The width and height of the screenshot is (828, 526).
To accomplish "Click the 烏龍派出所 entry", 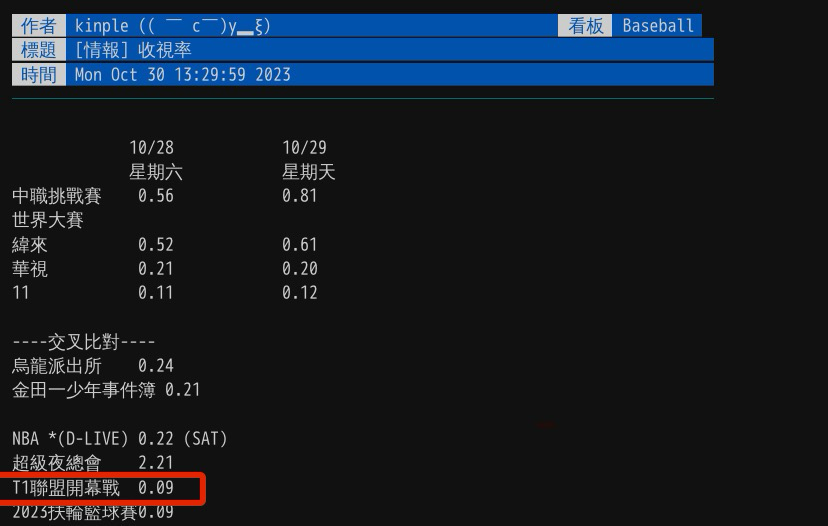I will pos(57,366).
